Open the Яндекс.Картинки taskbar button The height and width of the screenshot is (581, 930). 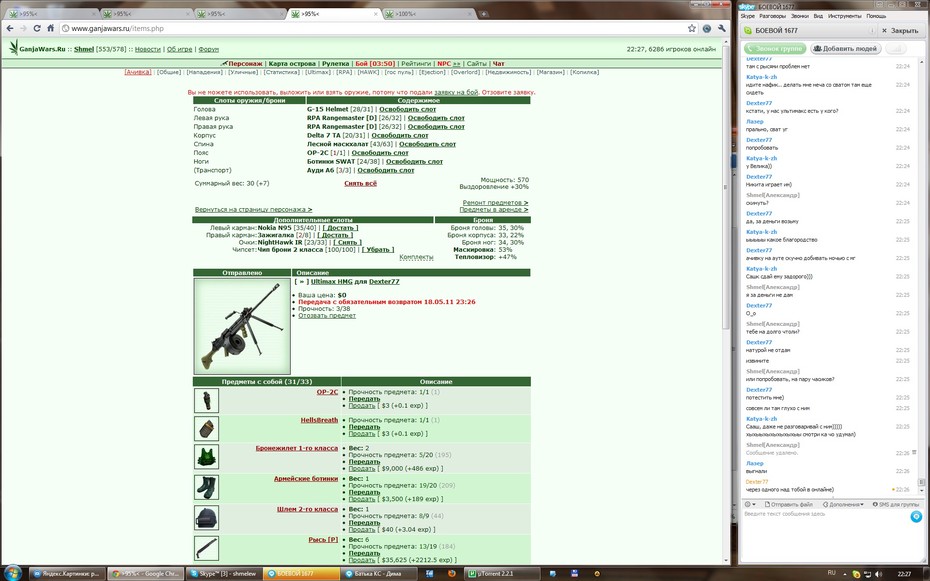click(67, 573)
